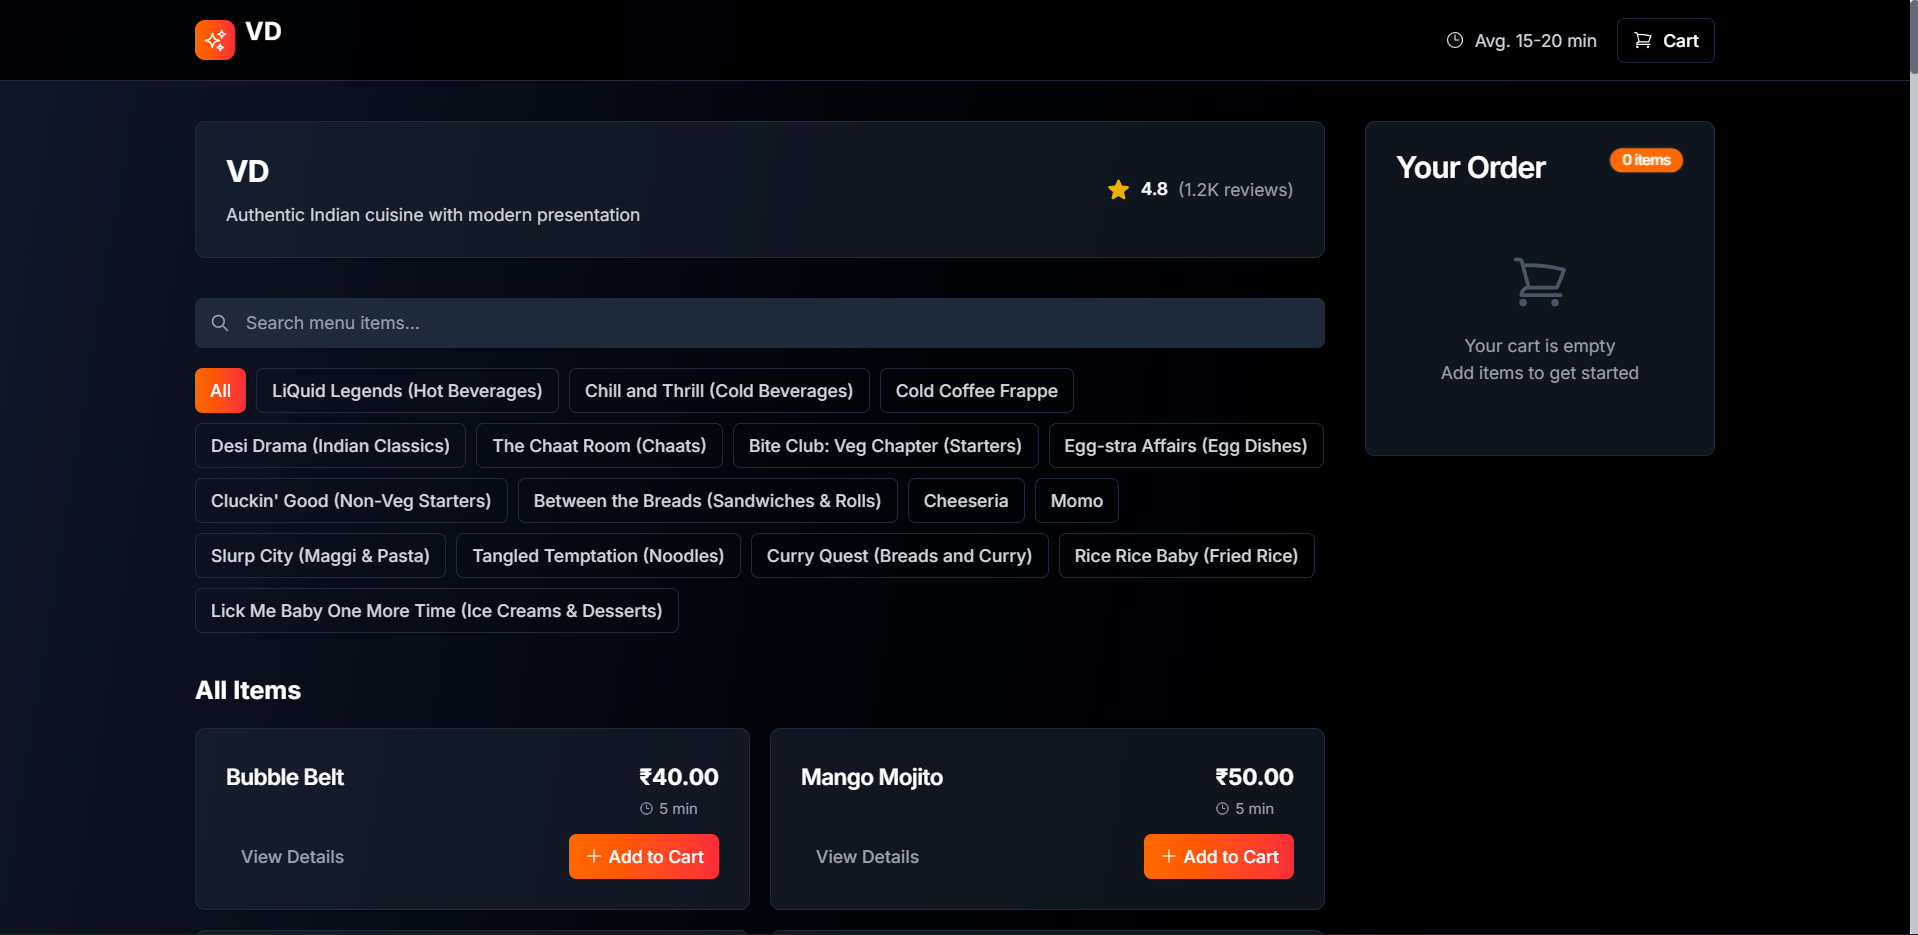Show The Chaat Room (Chaats) items
This screenshot has width=1918, height=935.
pyautogui.click(x=599, y=446)
